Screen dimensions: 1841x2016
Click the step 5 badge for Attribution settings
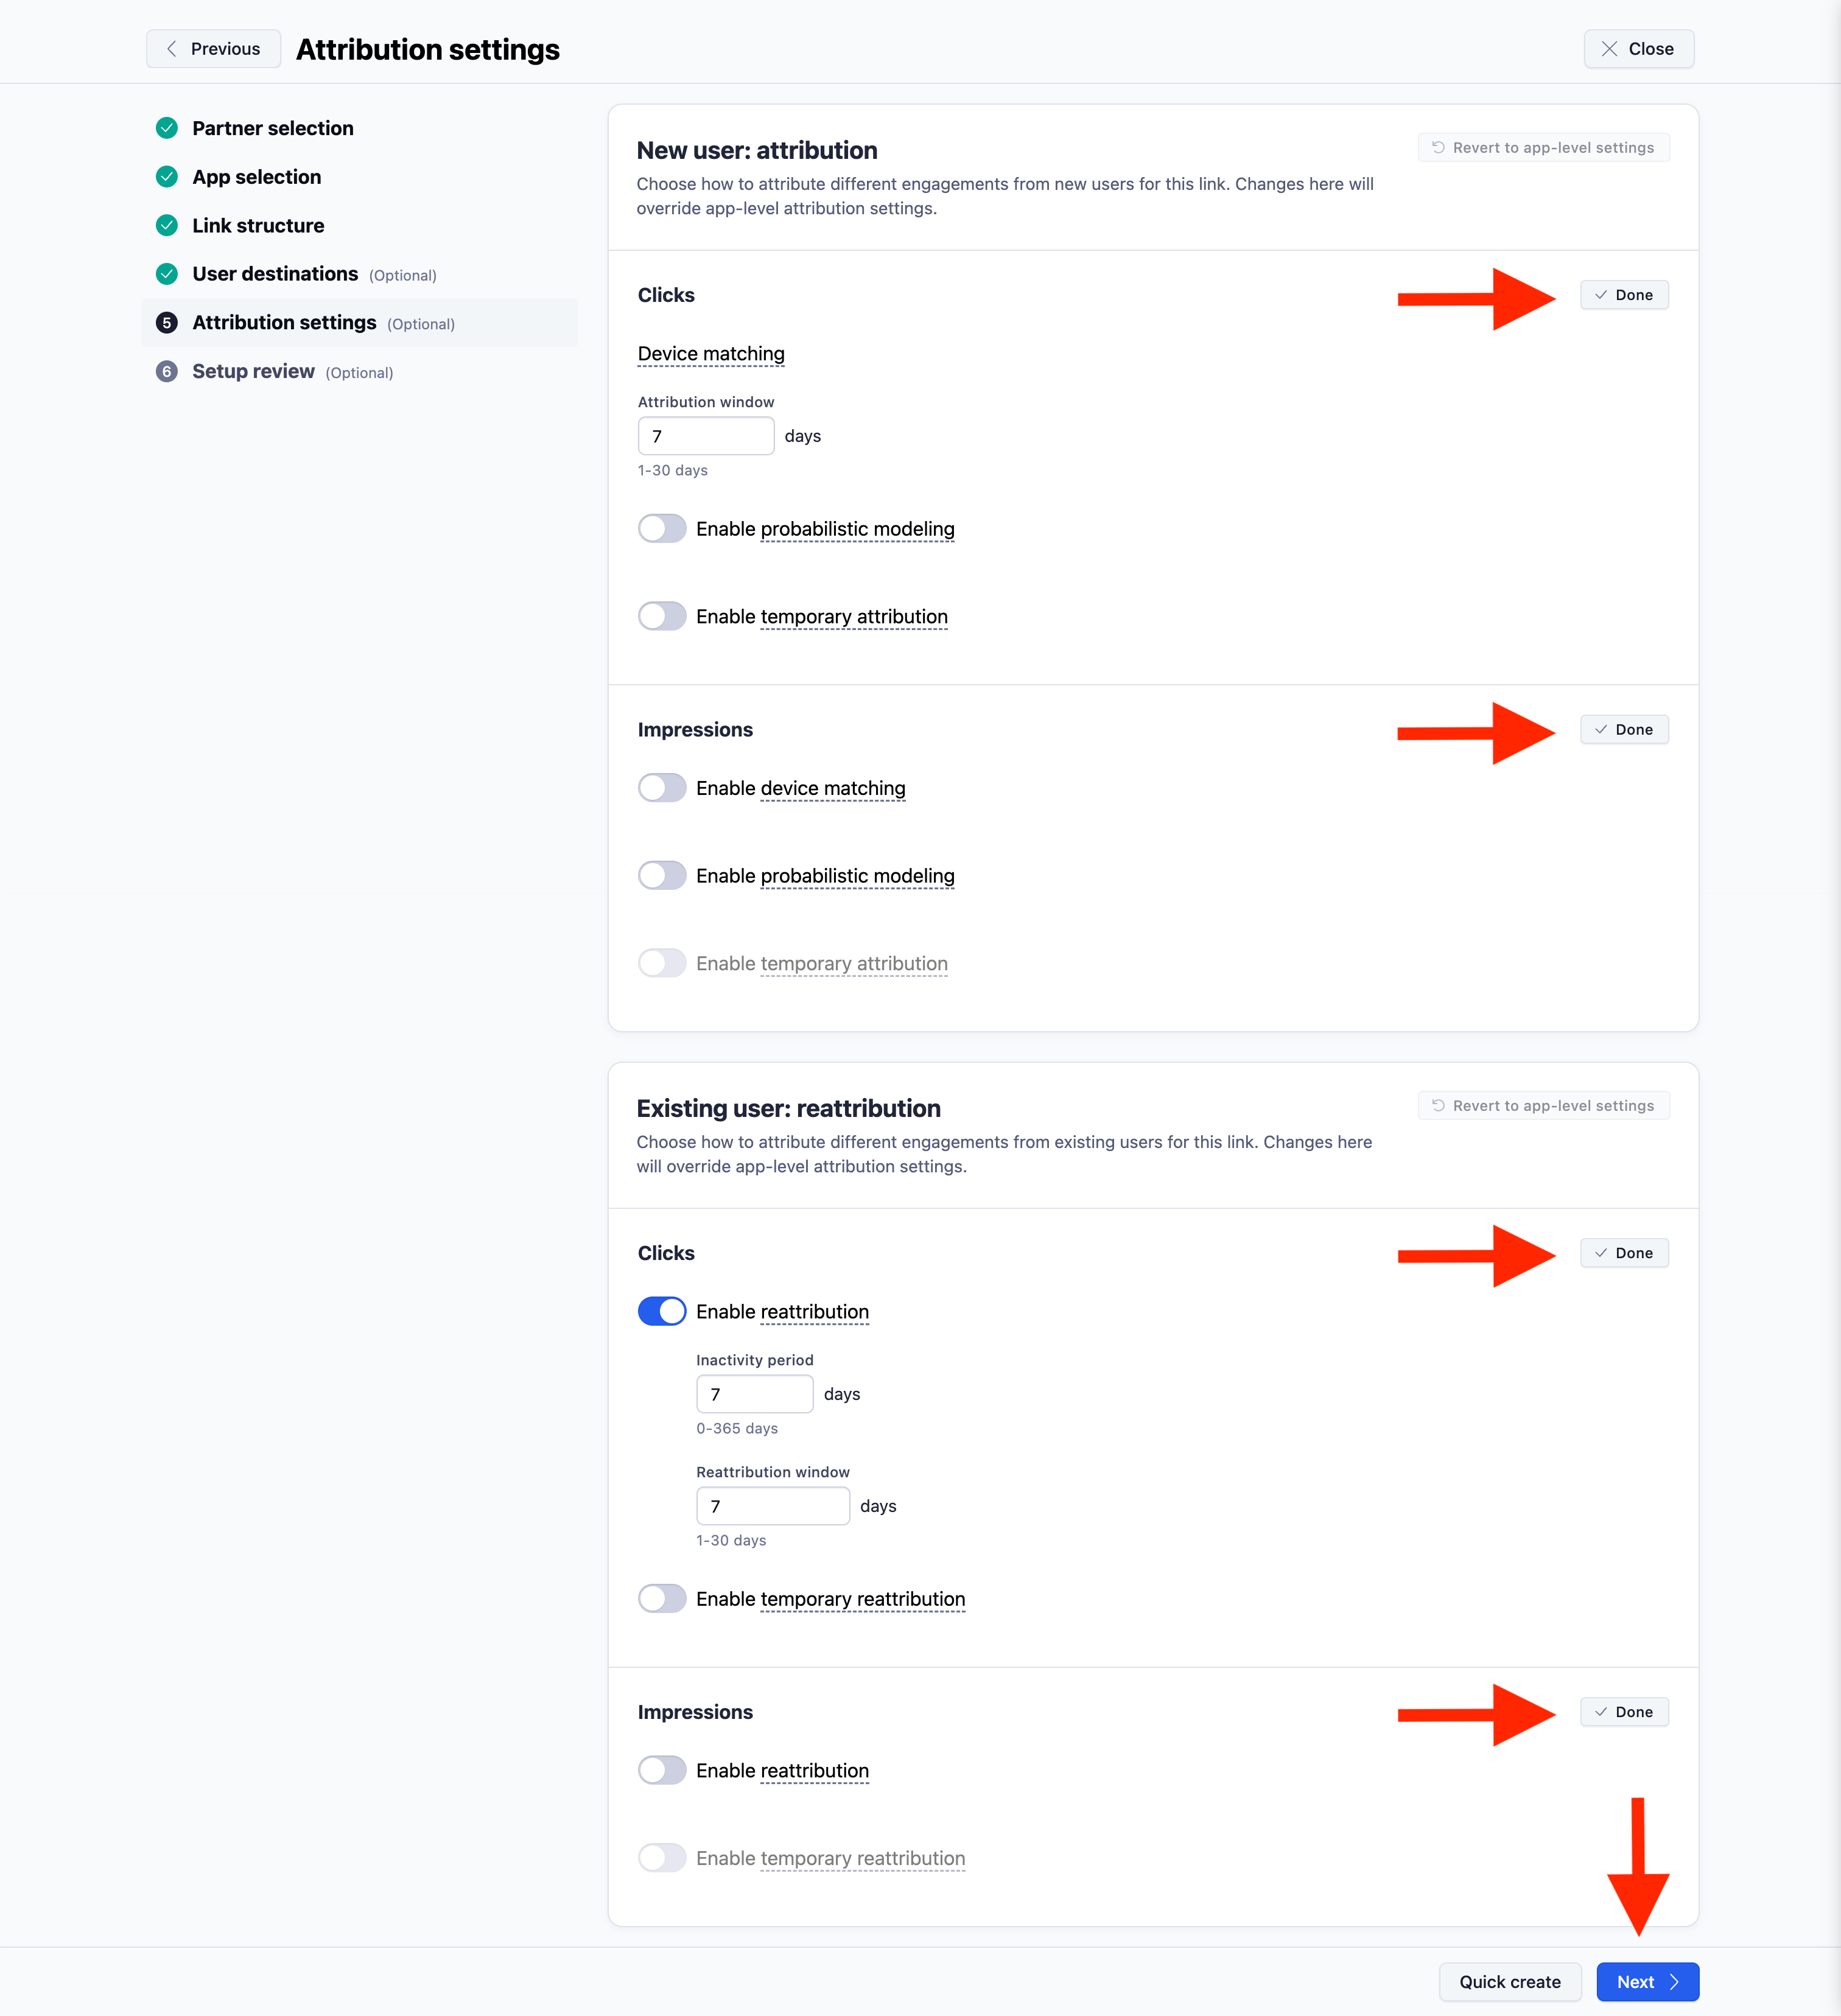pyautogui.click(x=166, y=322)
